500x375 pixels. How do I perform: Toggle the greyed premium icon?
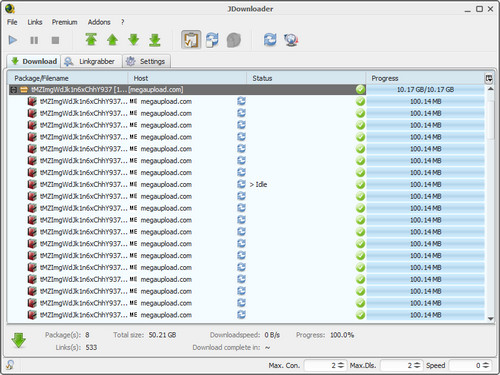(x=234, y=40)
